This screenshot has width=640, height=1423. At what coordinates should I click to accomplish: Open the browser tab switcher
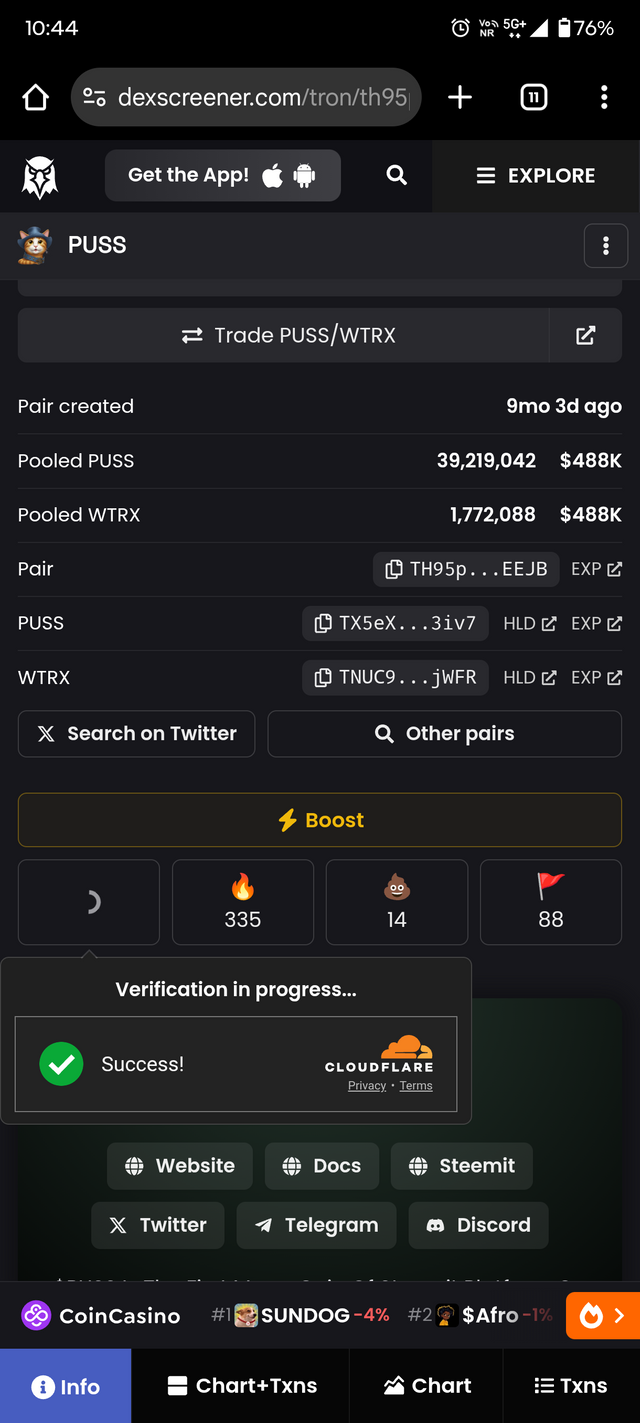(x=534, y=97)
